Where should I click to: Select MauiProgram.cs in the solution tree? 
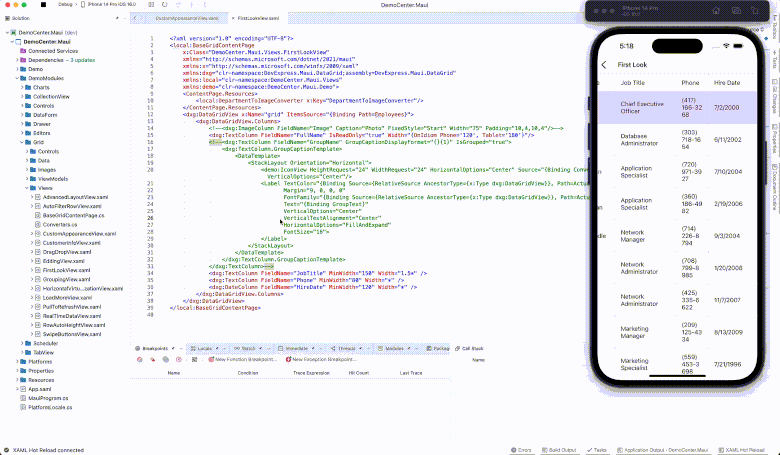pyautogui.click(x=48, y=398)
